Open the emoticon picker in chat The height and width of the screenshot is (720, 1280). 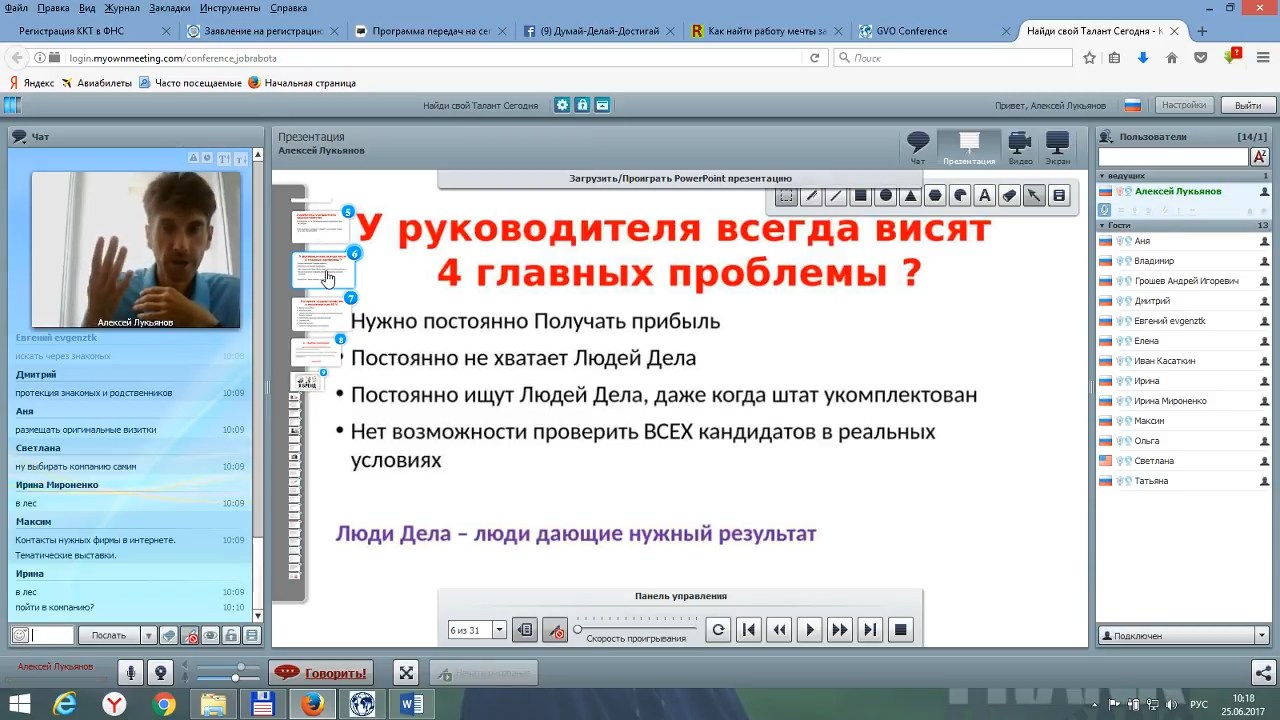click(x=19, y=635)
